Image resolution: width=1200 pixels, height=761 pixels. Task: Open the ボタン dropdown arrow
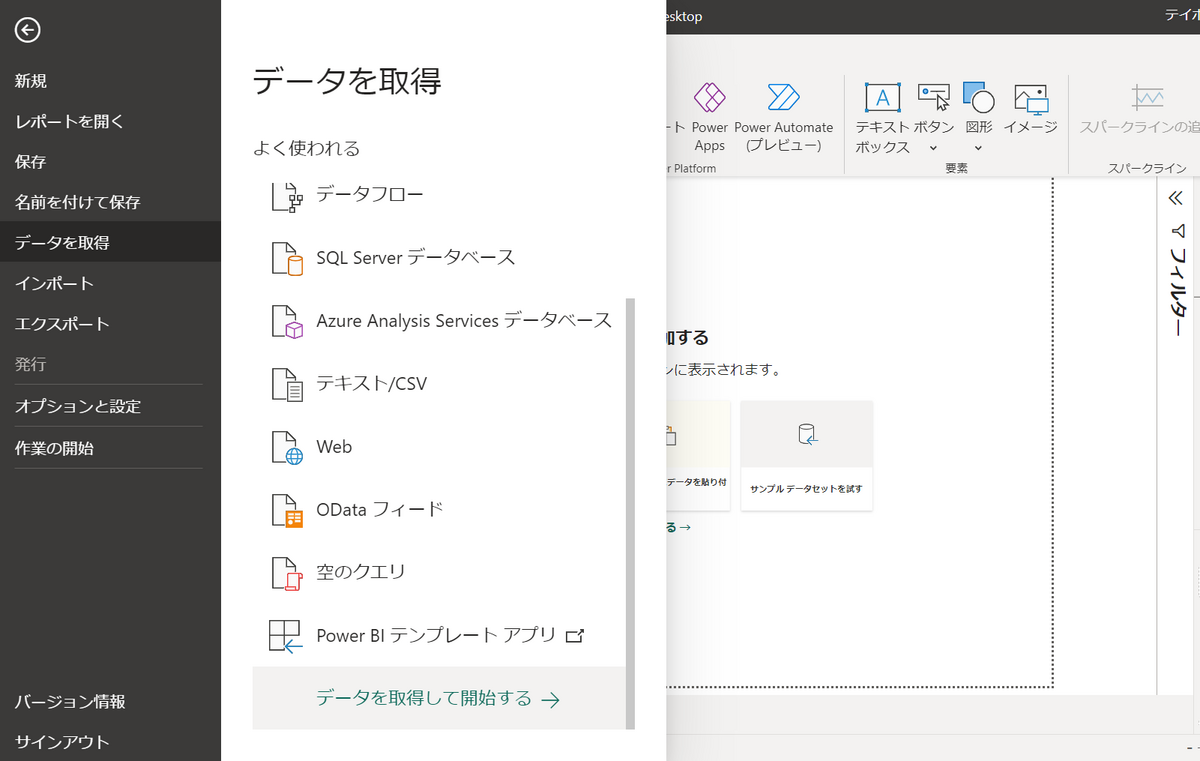[x=933, y=146]
